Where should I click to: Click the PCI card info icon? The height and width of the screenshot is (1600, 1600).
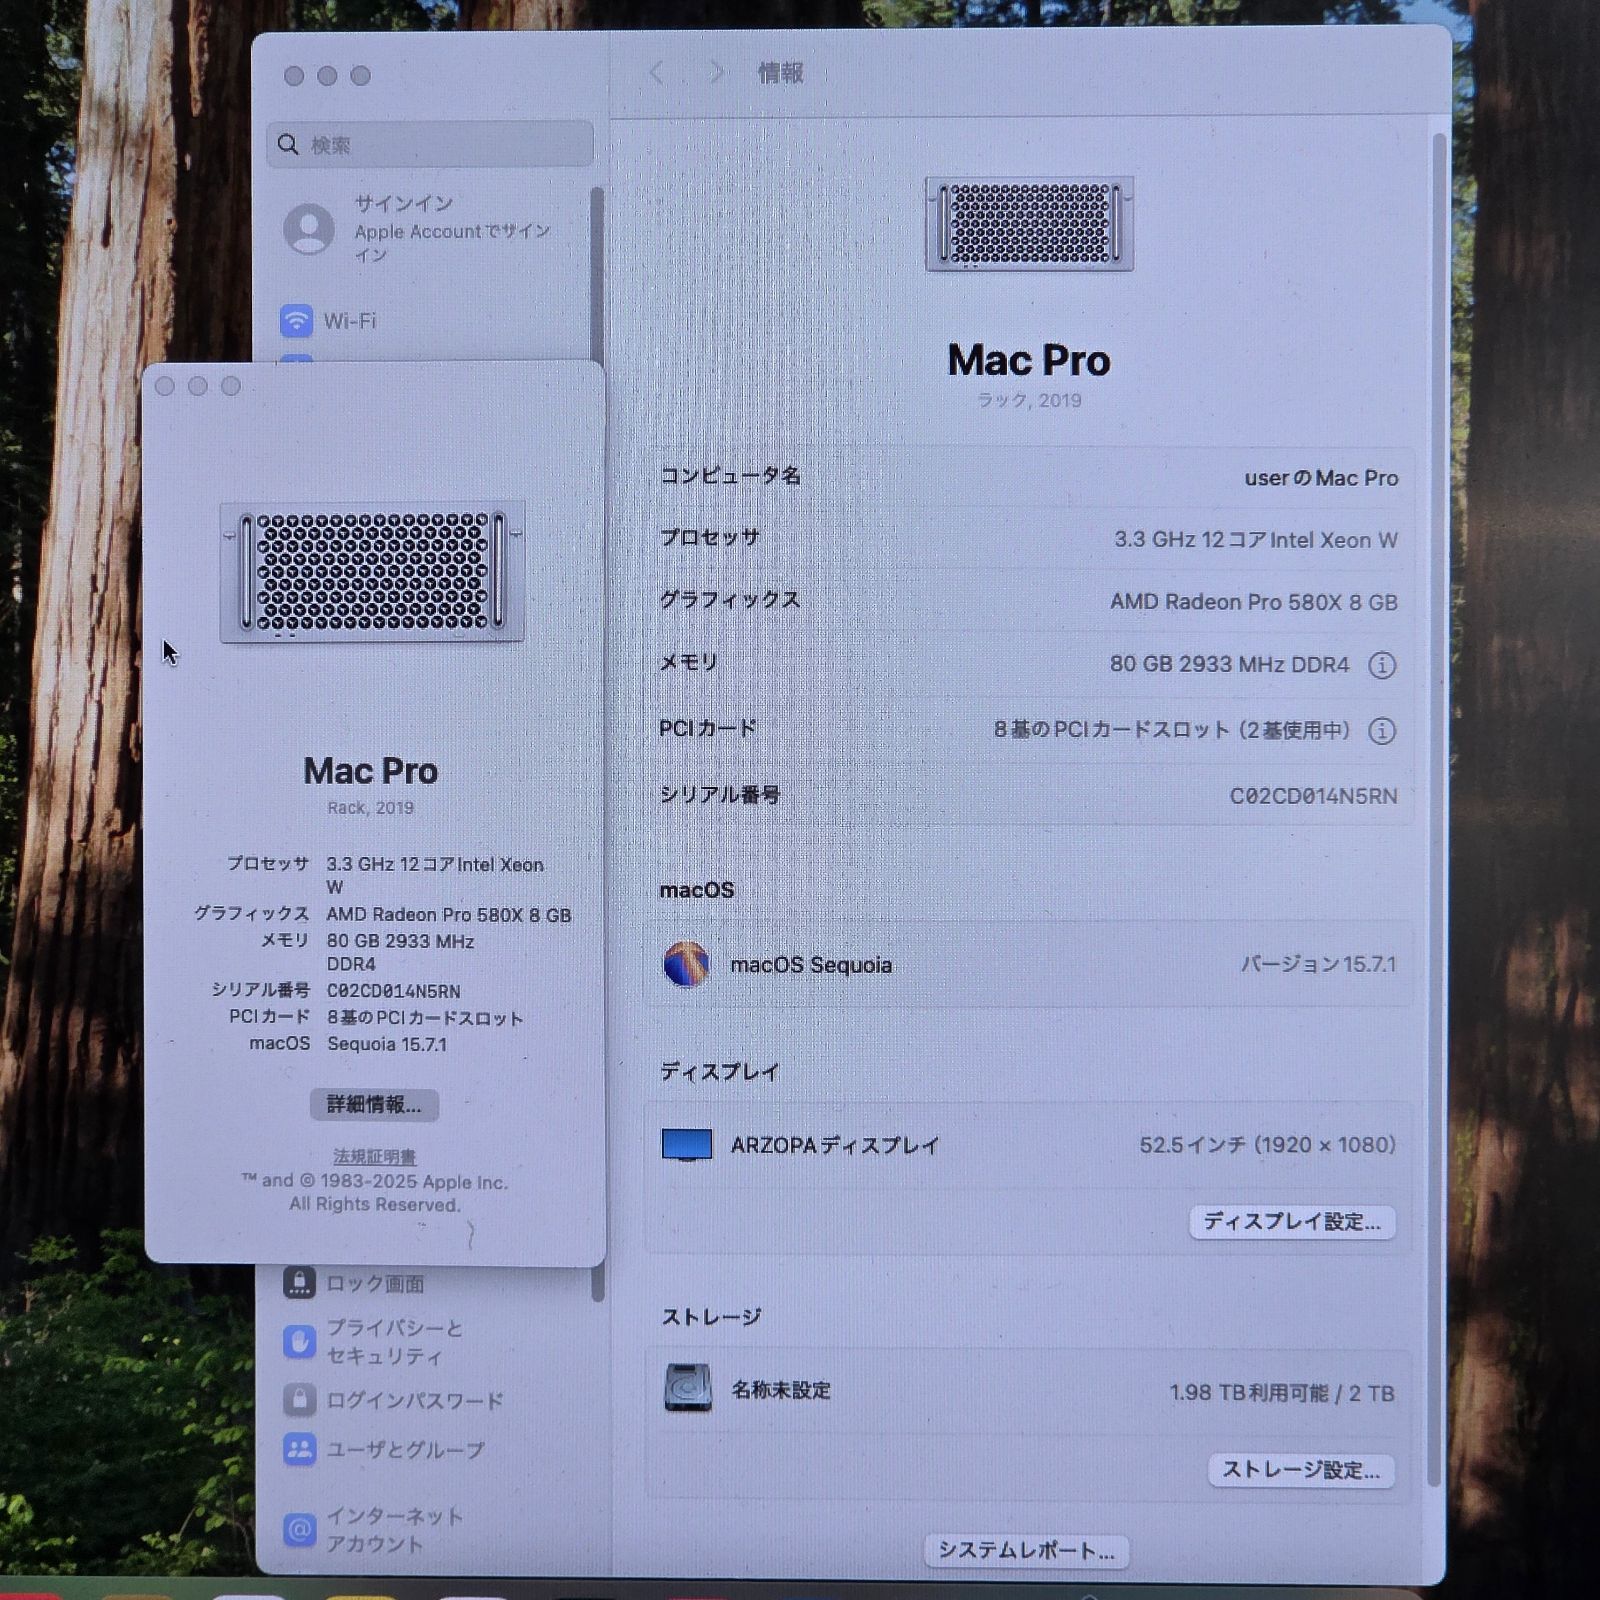tap(1381, 731)
